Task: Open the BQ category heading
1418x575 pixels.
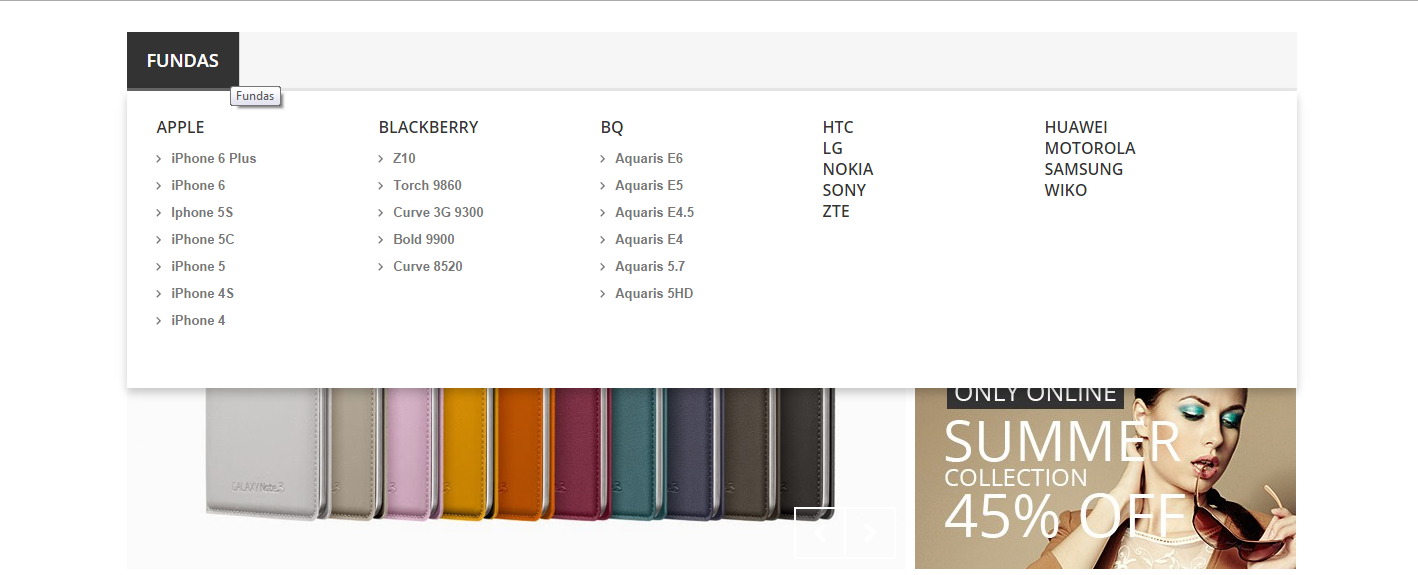Action: coord(612,127)
